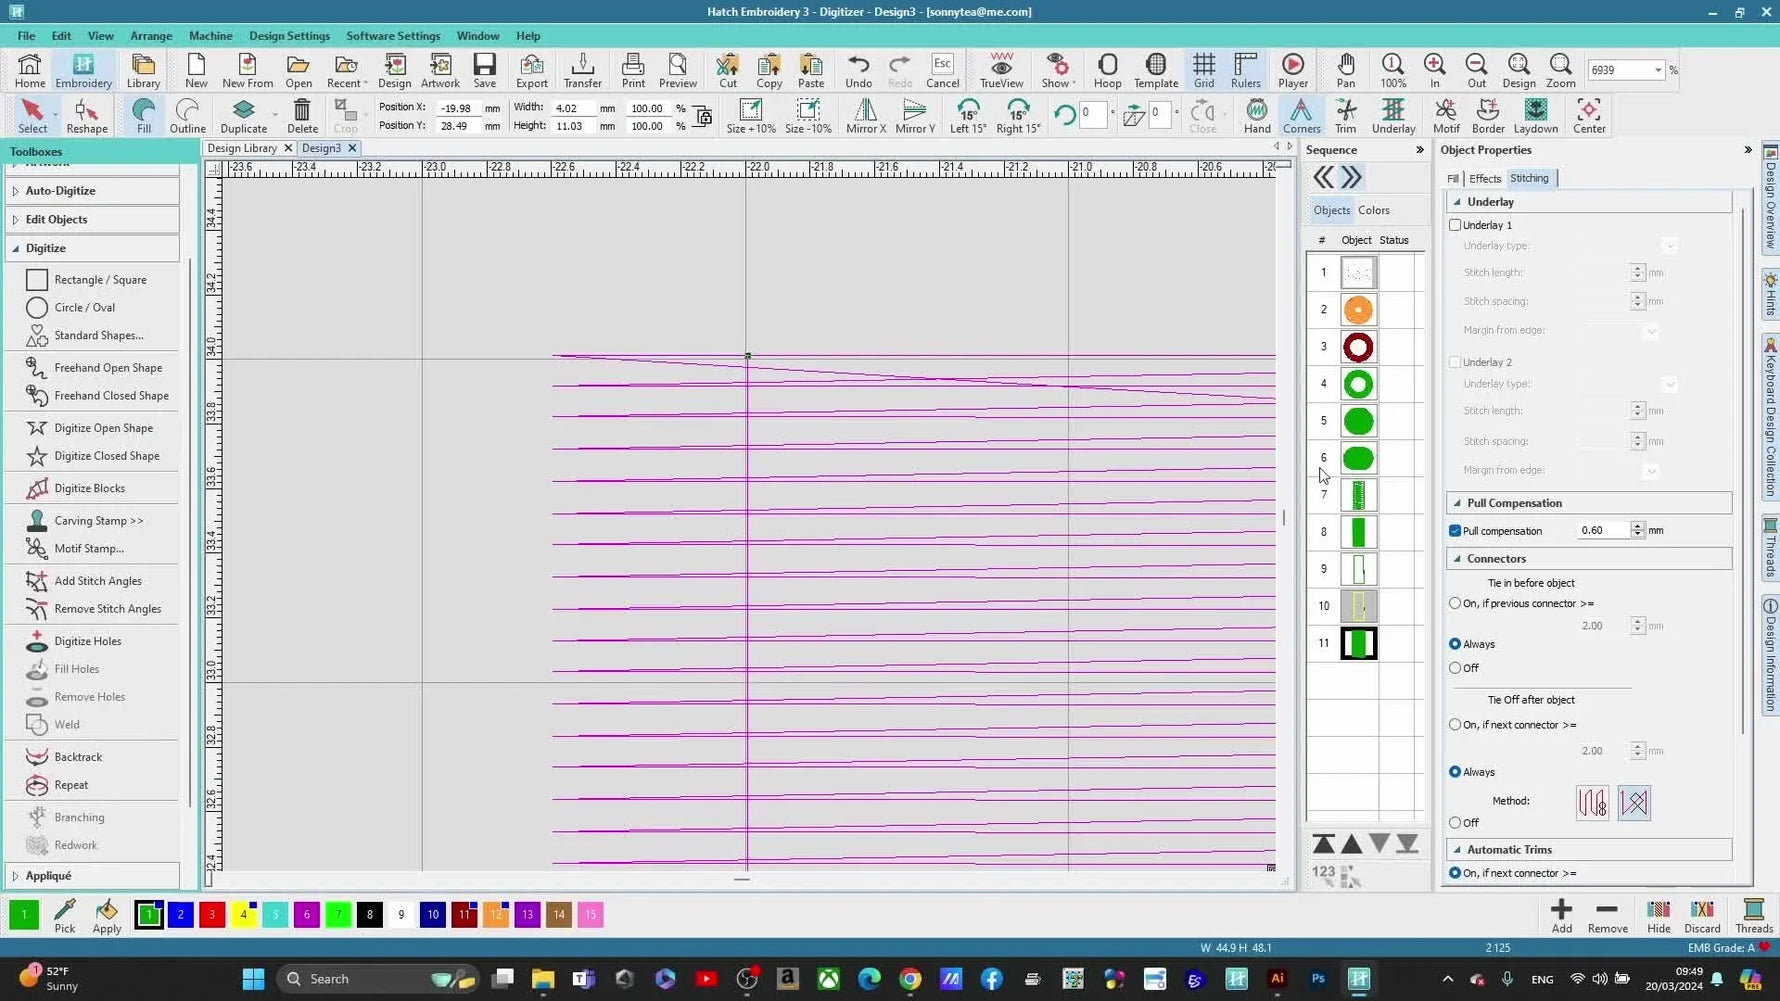The image size is (1780, 1001).
Task: Select object 5 in Sequence list
Action: [x=1358, y=421]
